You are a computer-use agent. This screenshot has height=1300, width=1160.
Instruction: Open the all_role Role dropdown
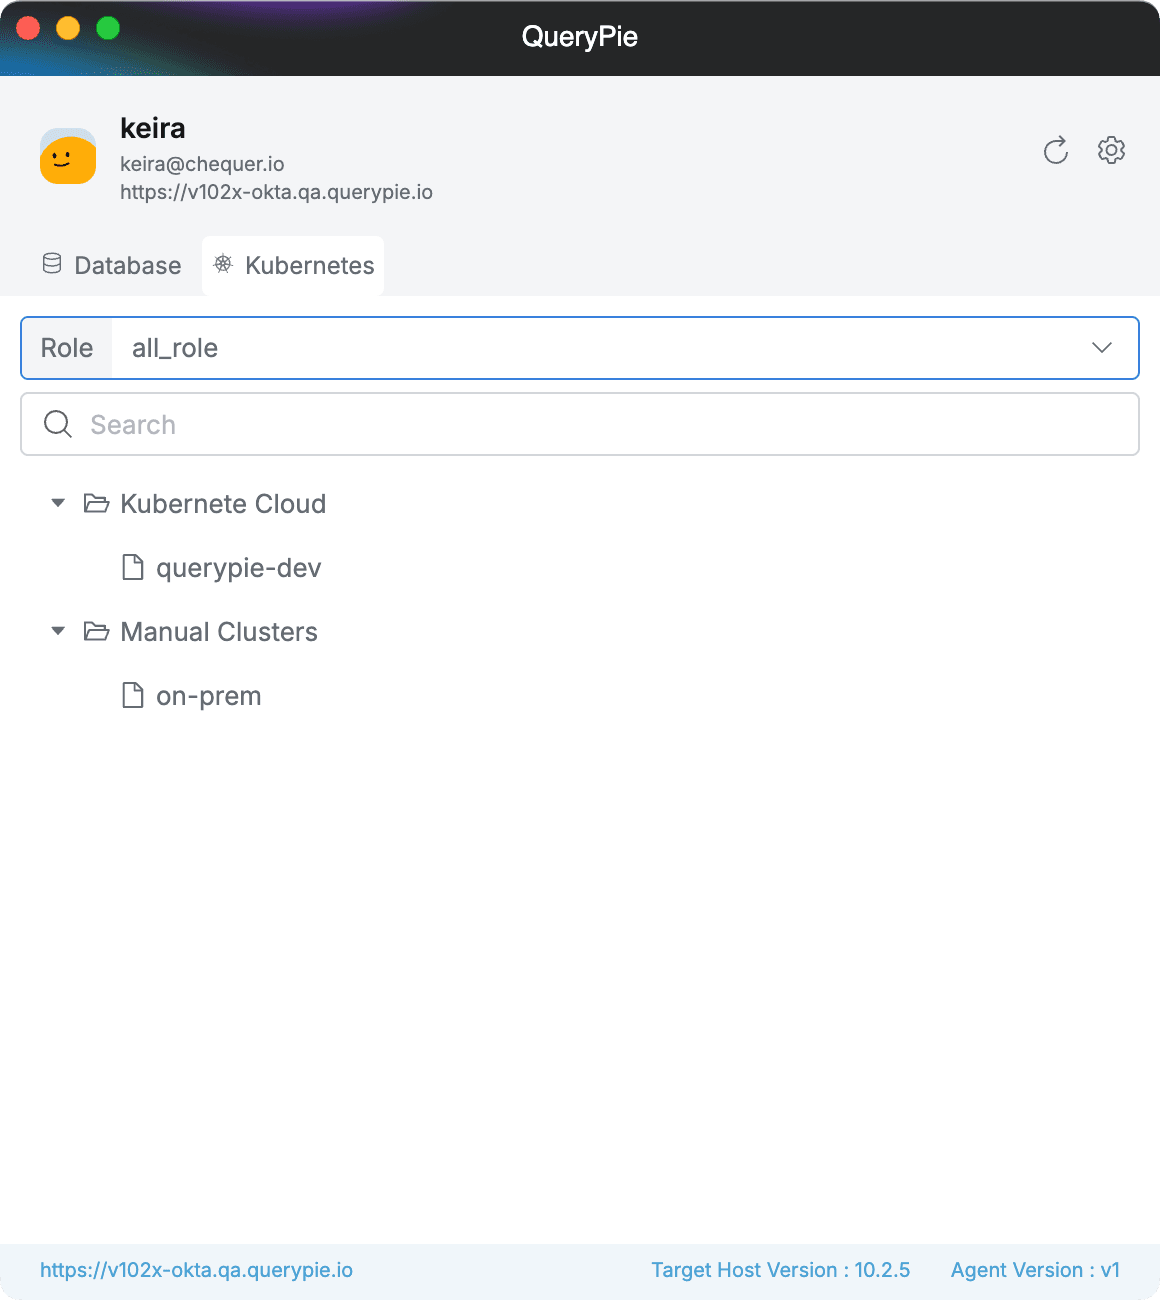pos(1102,348)
